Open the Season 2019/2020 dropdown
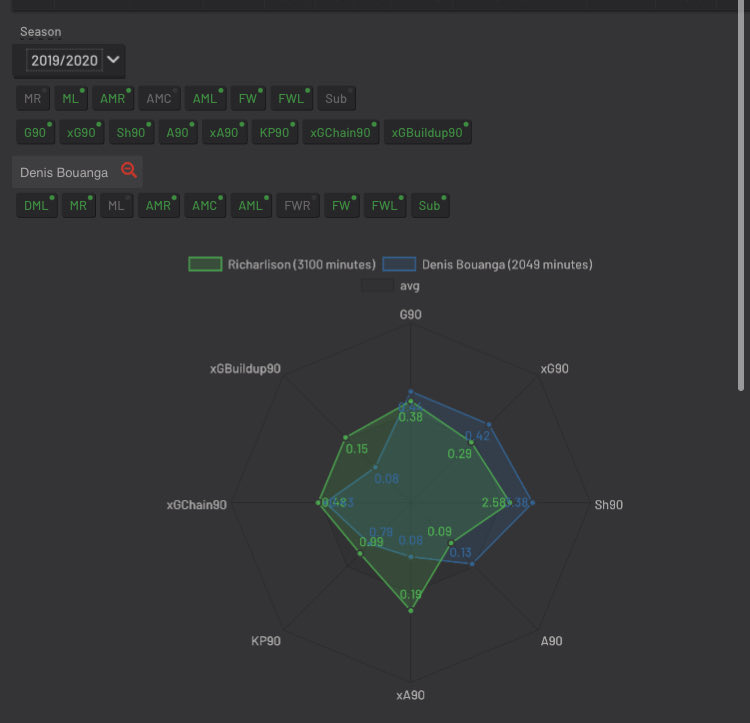The width and height of the screenshot is (750, 723). [x=69, y=61]
